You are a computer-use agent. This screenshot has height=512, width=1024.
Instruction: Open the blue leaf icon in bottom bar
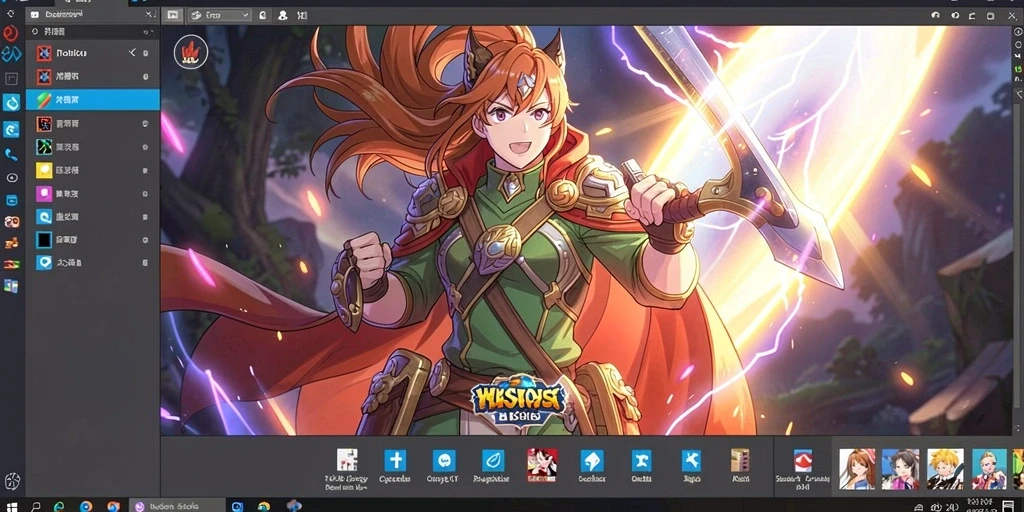pyautogui.click(x=493, y=460)
